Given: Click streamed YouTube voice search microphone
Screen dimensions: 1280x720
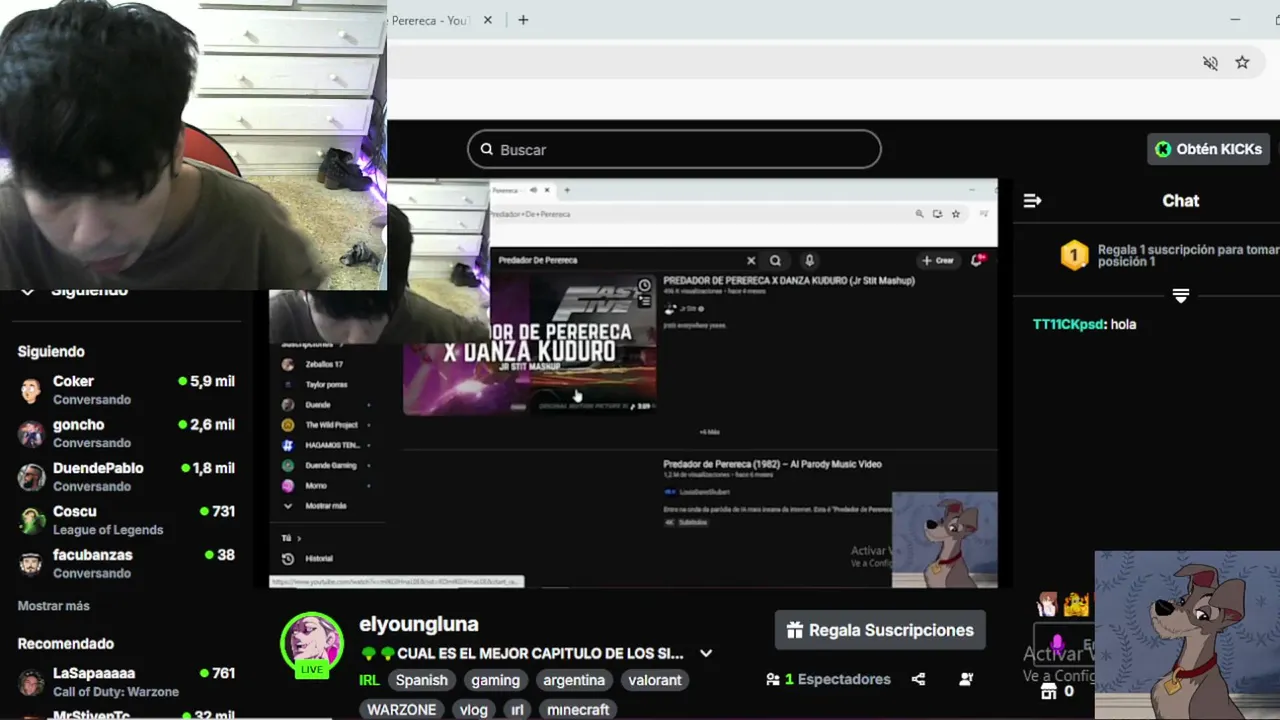Looking at the screenshot, I should [809, 260].
